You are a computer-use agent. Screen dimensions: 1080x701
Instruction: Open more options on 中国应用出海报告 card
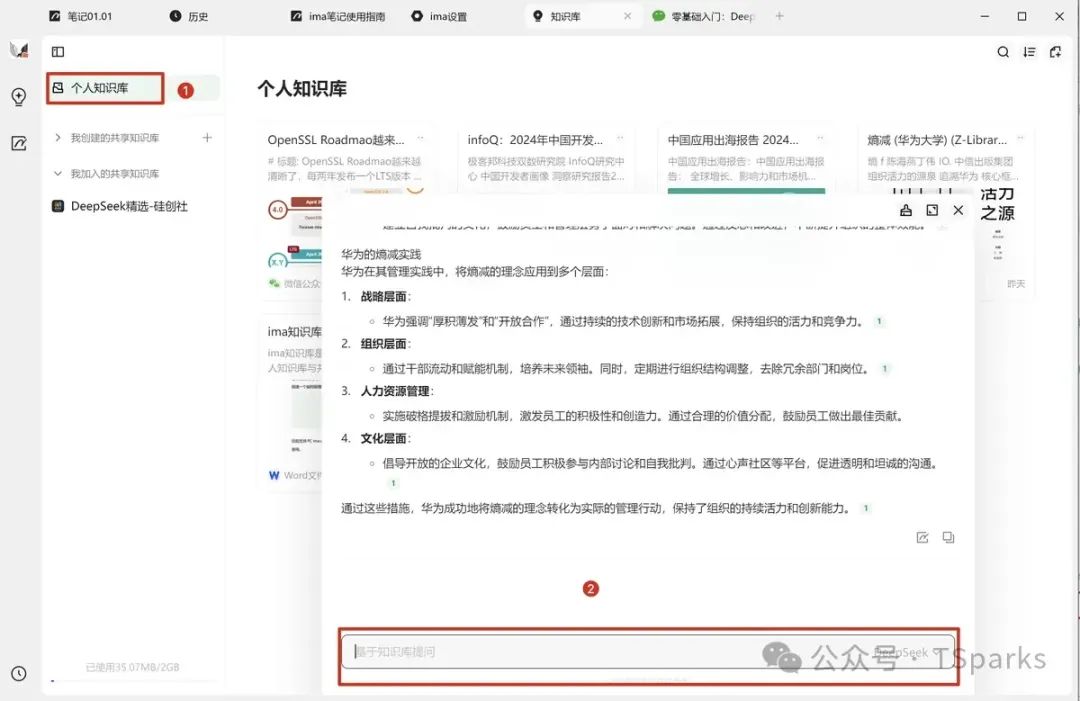820,138
